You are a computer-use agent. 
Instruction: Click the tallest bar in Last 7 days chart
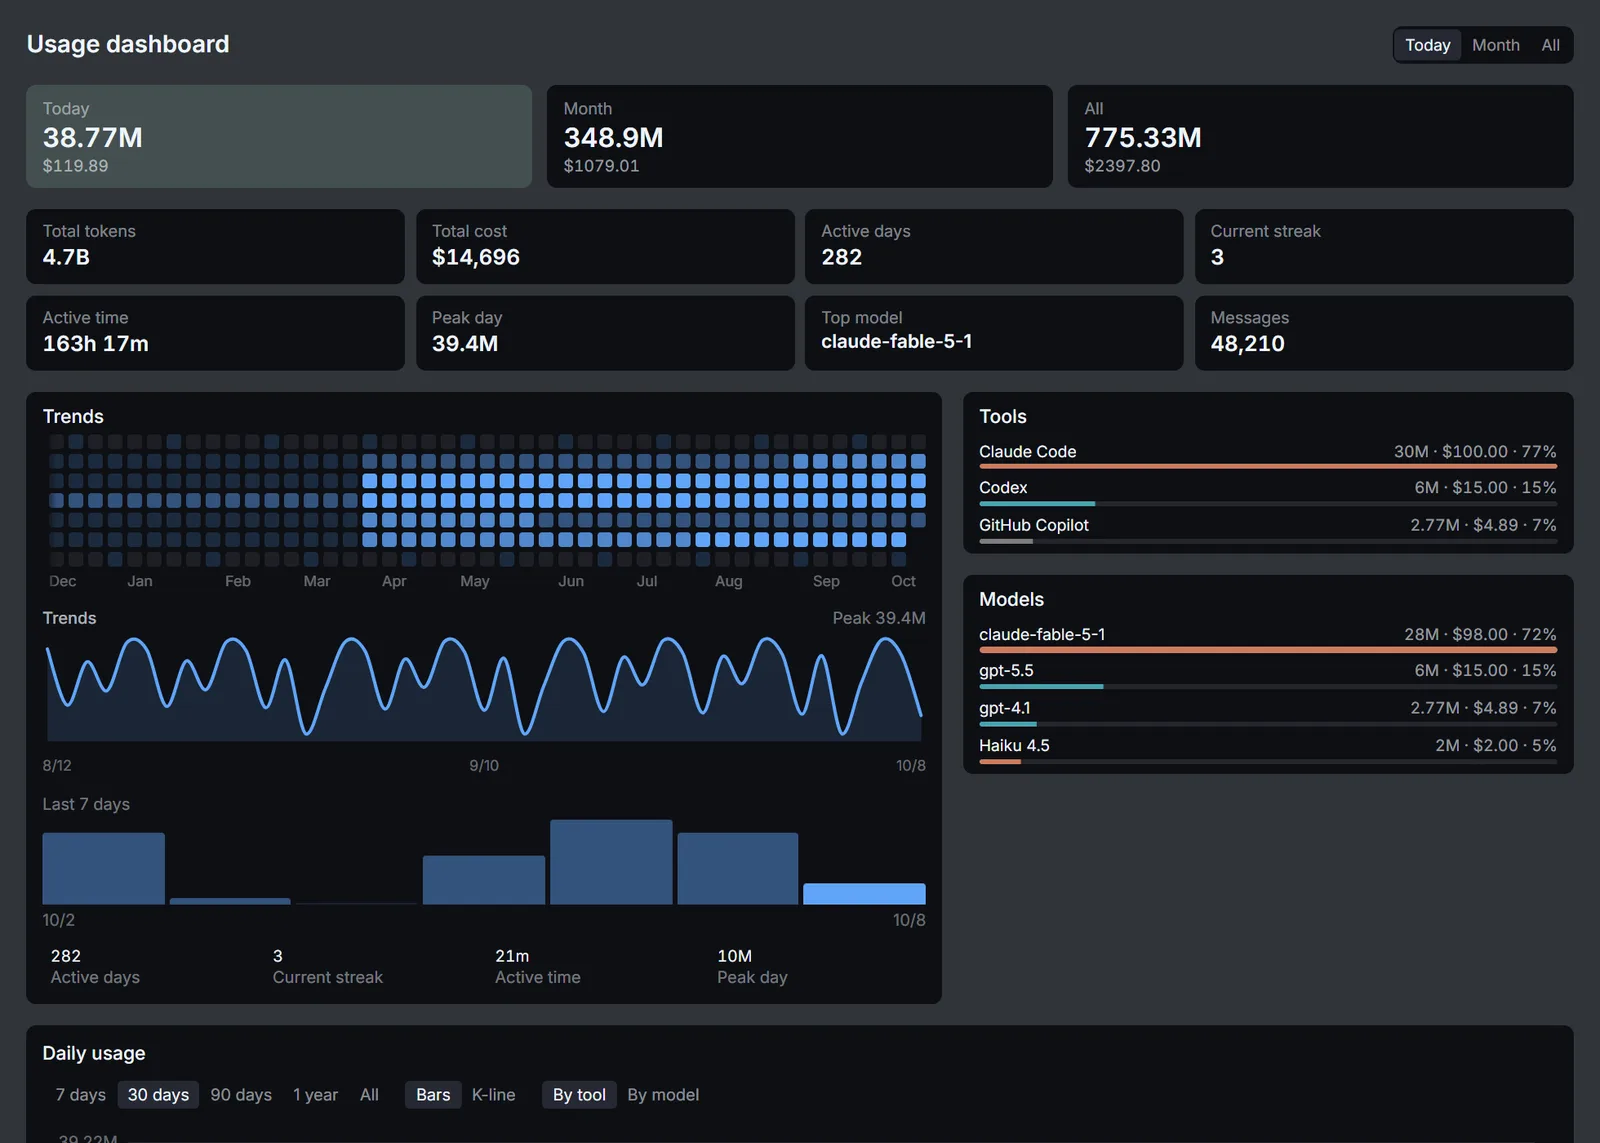pyautogui.click(x=611, y=862)
